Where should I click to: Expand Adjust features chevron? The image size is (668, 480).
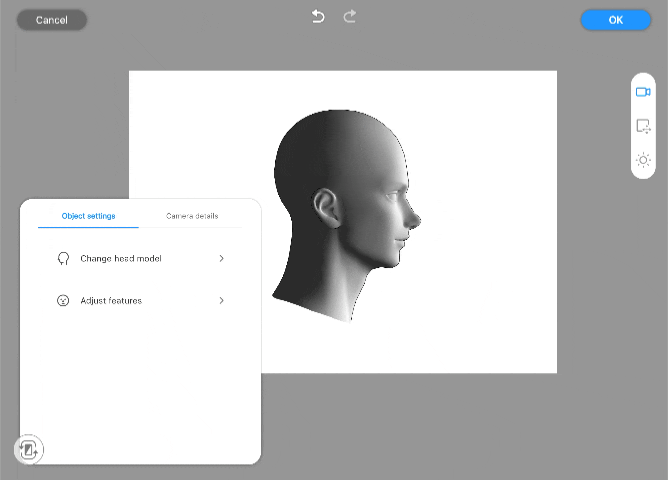click(x=222, y=301)
